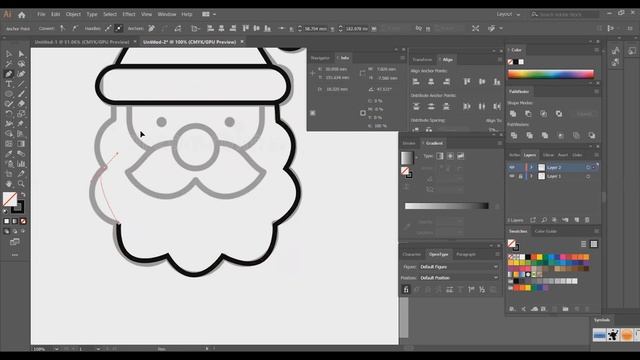Click the X coordinate field in control bar
The height and width of the screenshot is (360, 640).
[x=316, y=29]
